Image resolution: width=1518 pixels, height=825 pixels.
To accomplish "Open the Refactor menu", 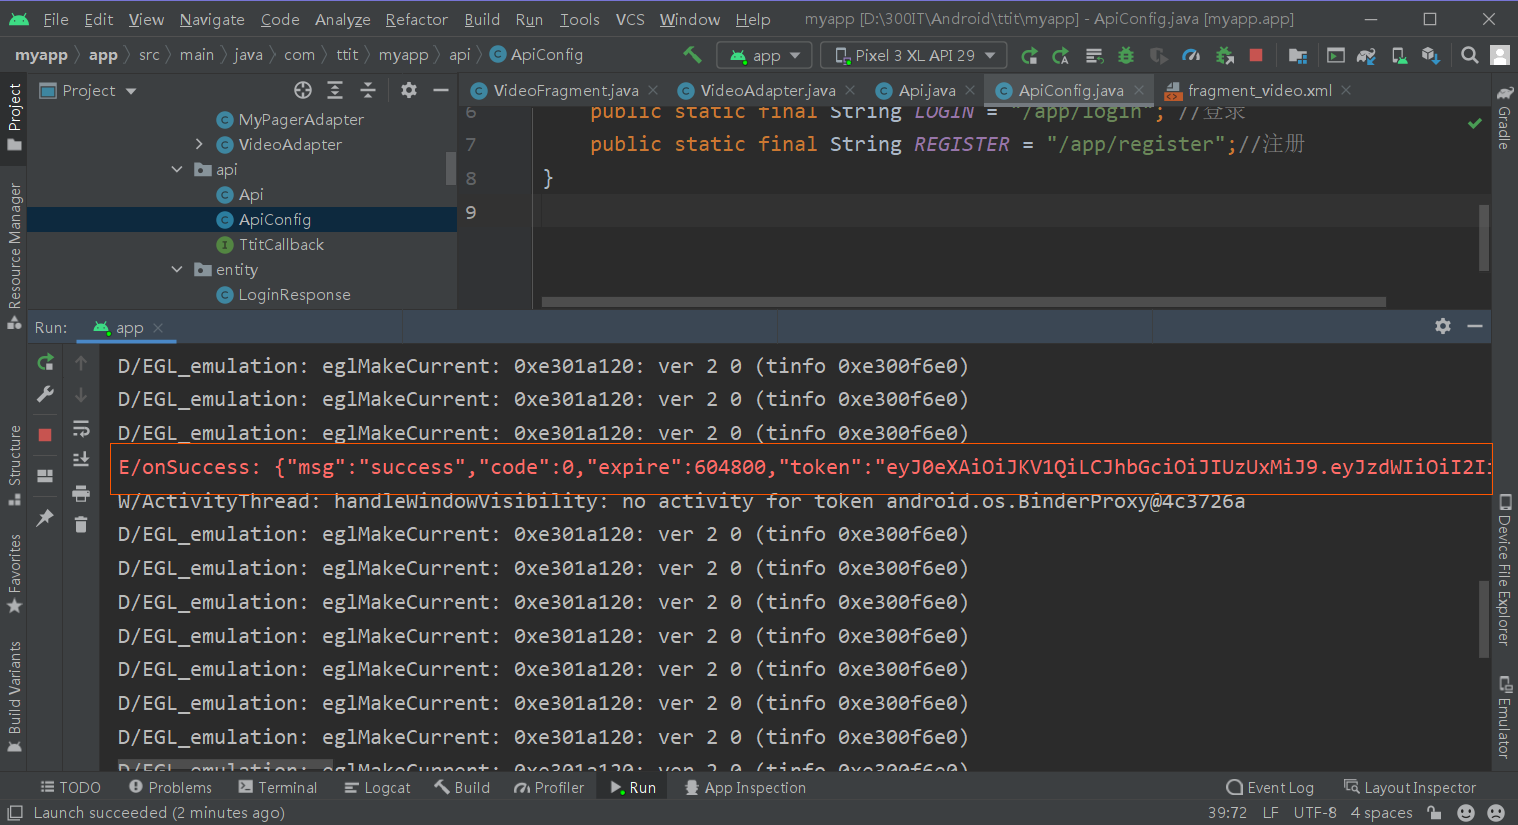I will click(x=416, y=19).
